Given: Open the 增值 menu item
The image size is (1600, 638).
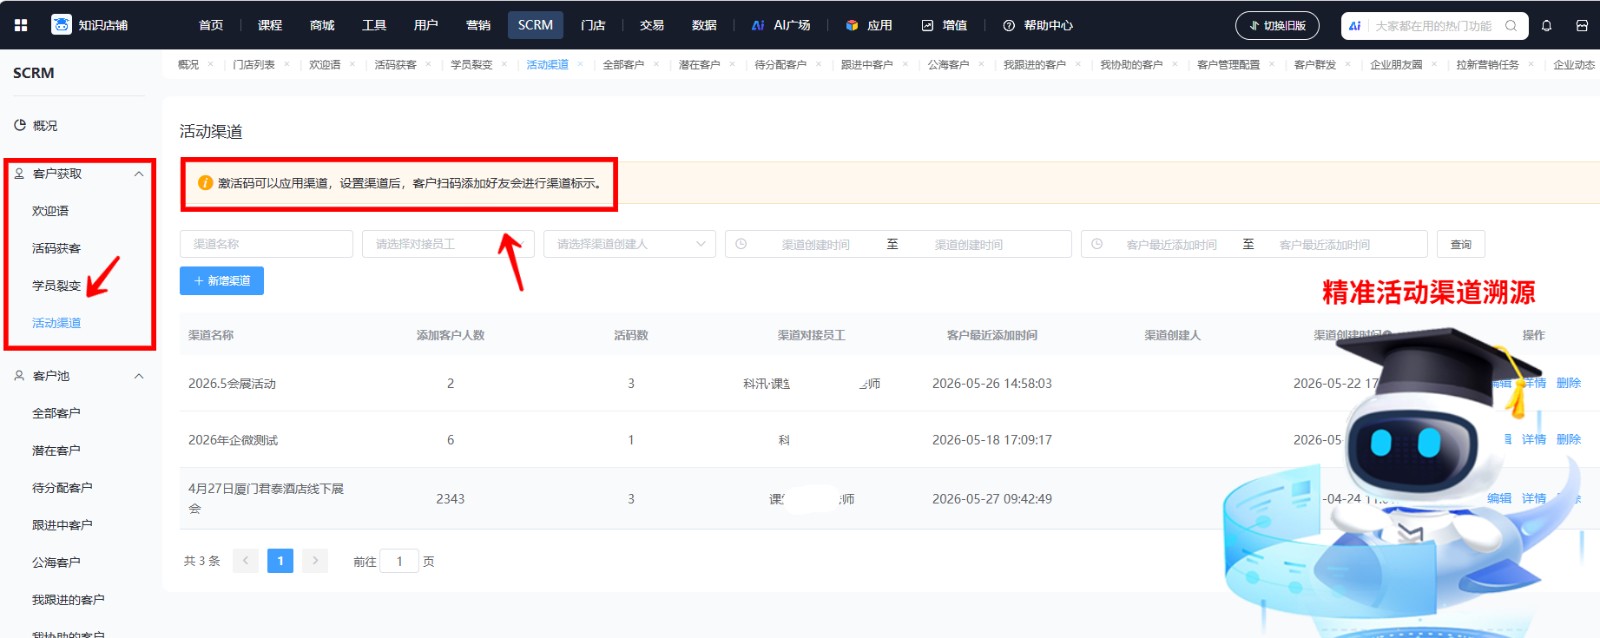Looking at the screenshot, I should click(x=944, y=25).
